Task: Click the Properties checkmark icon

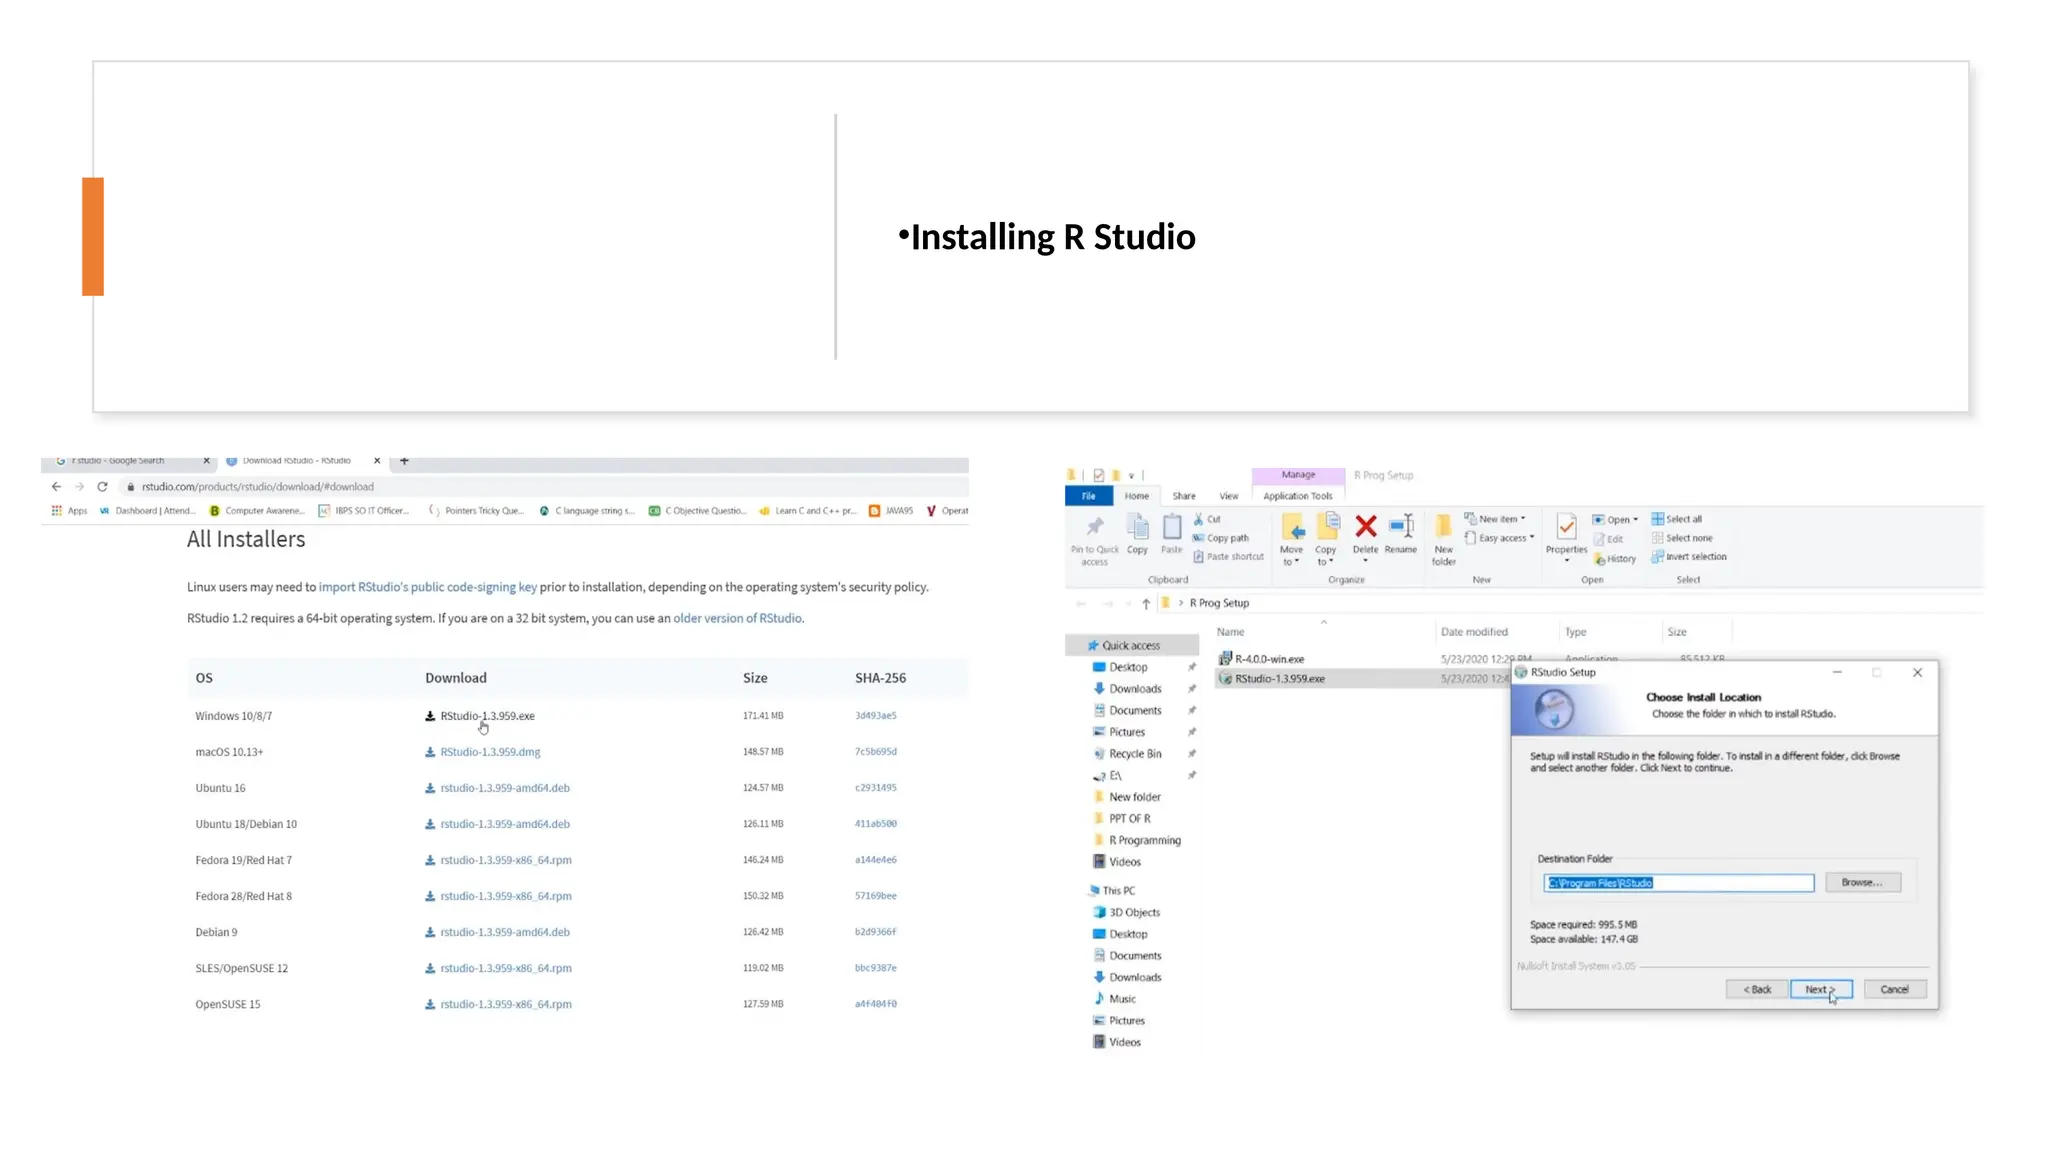Action: (x=1567, y=527)
